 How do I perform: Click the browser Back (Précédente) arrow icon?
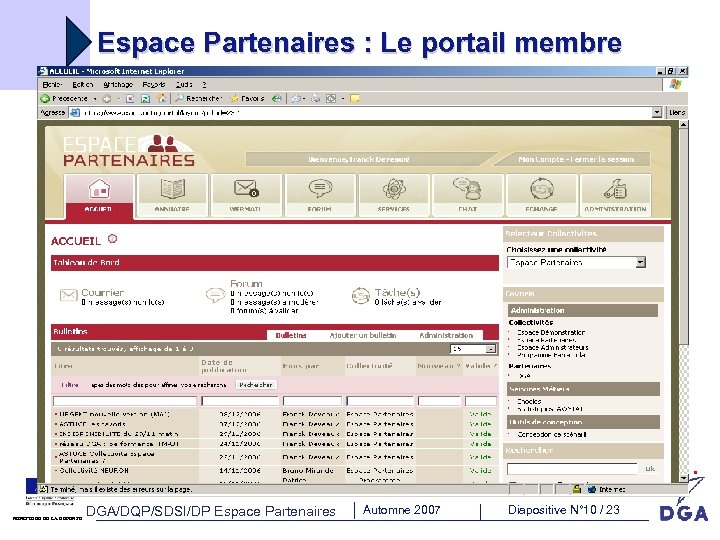pyautogui.click(x=45, y=98)
